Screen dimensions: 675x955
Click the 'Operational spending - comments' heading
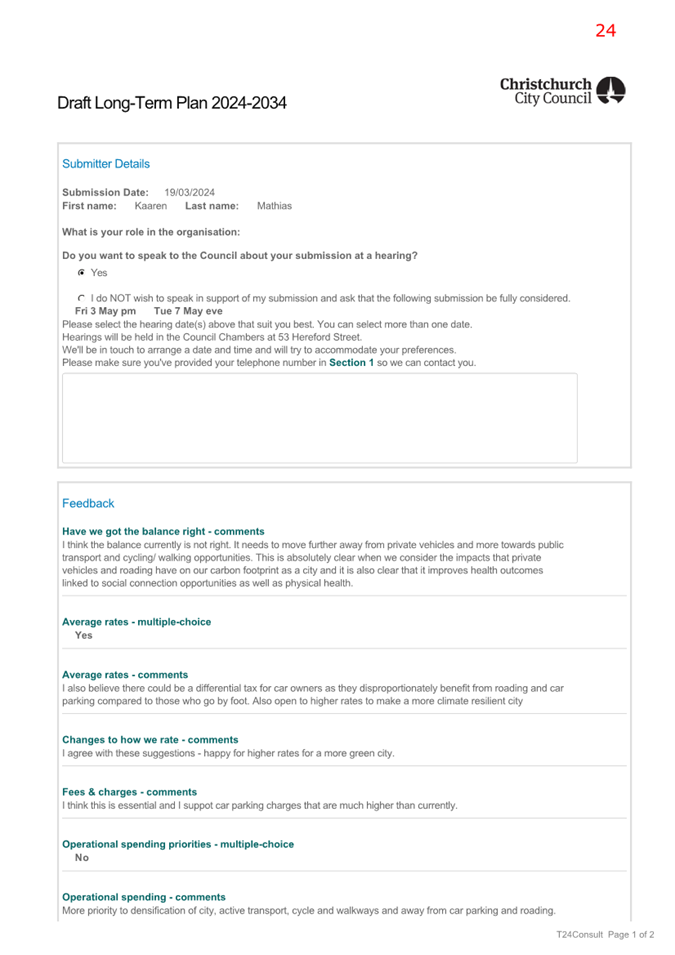[x=143, y=897]
